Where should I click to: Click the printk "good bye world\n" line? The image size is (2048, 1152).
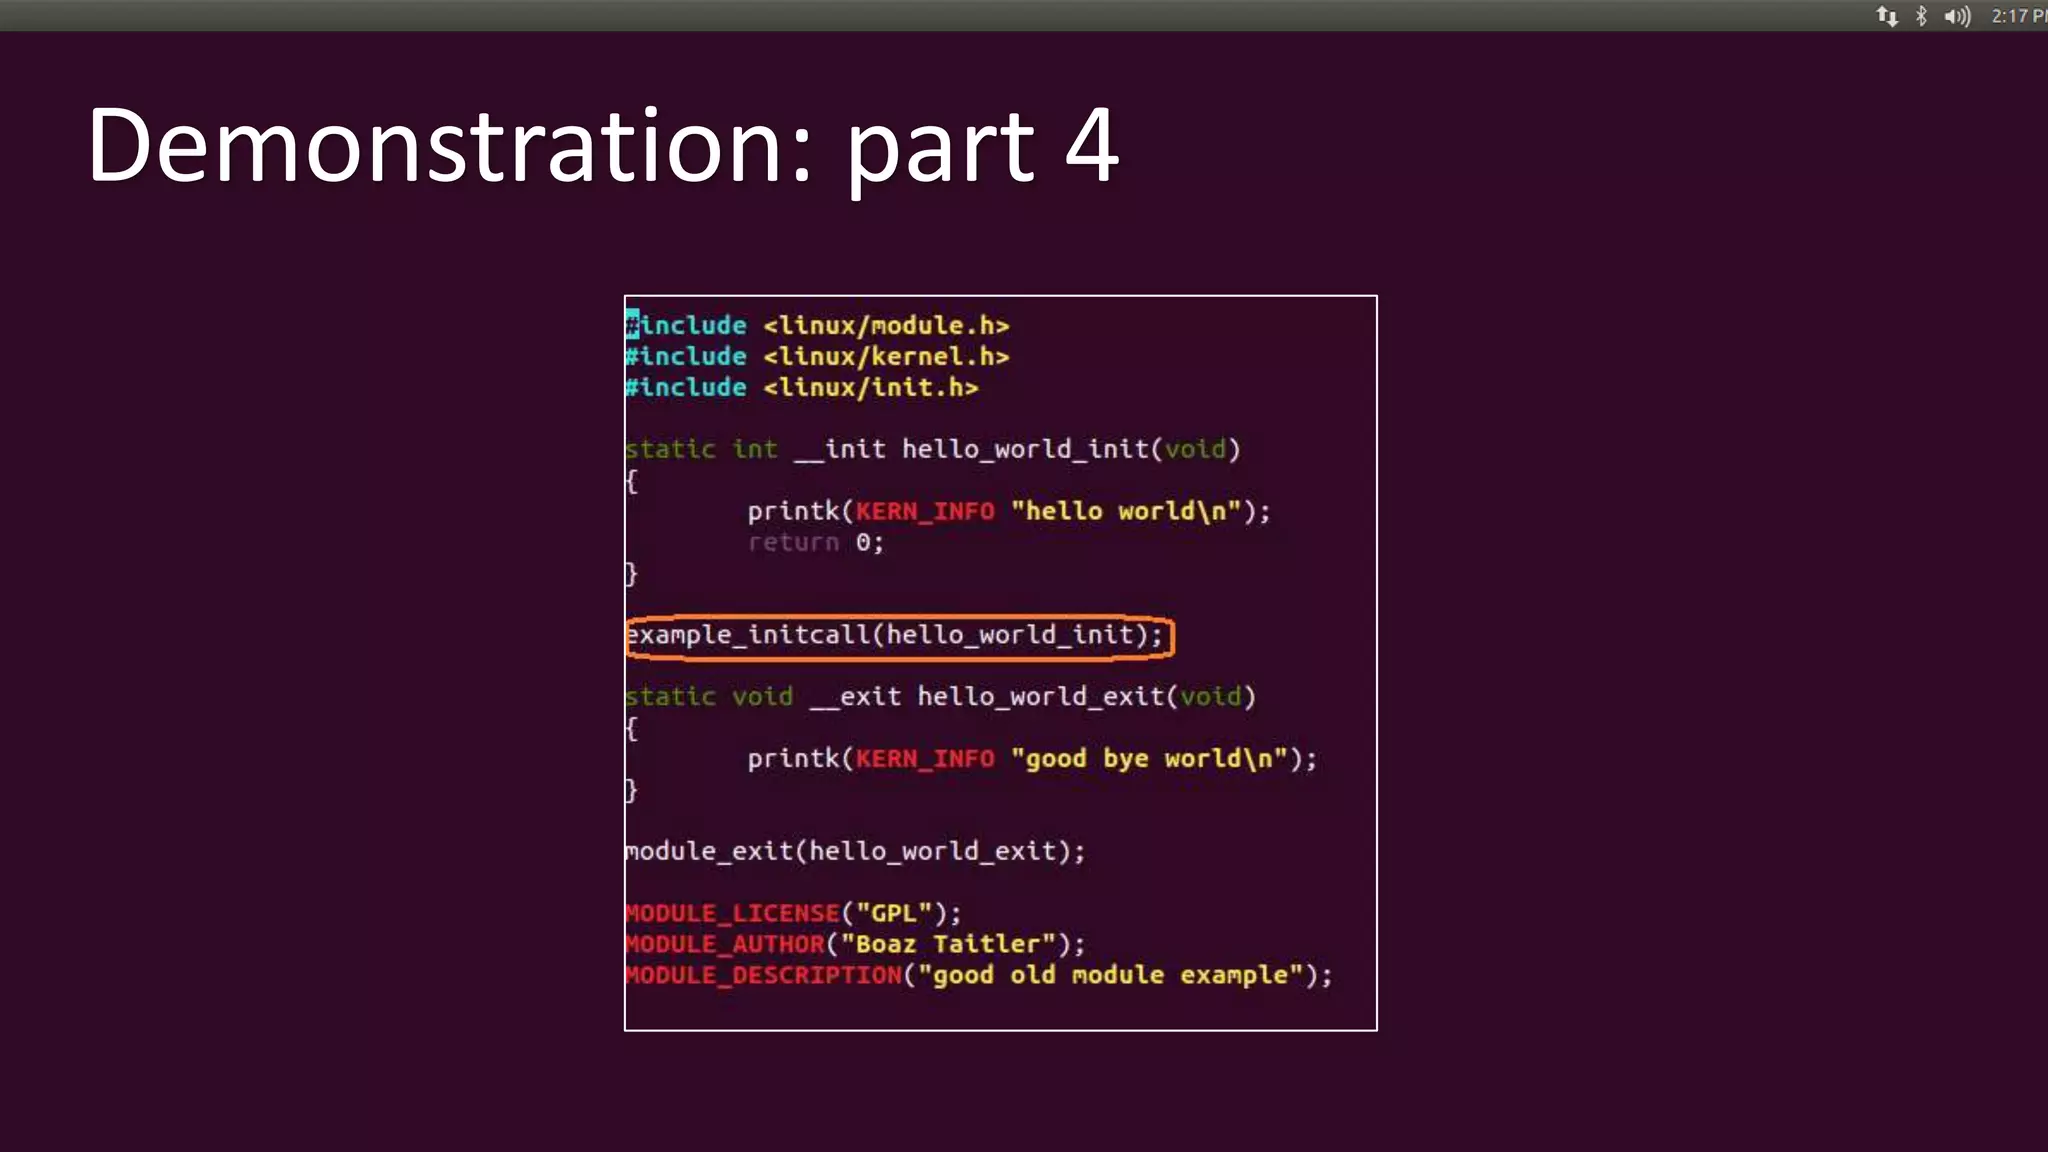point(1032,758)
